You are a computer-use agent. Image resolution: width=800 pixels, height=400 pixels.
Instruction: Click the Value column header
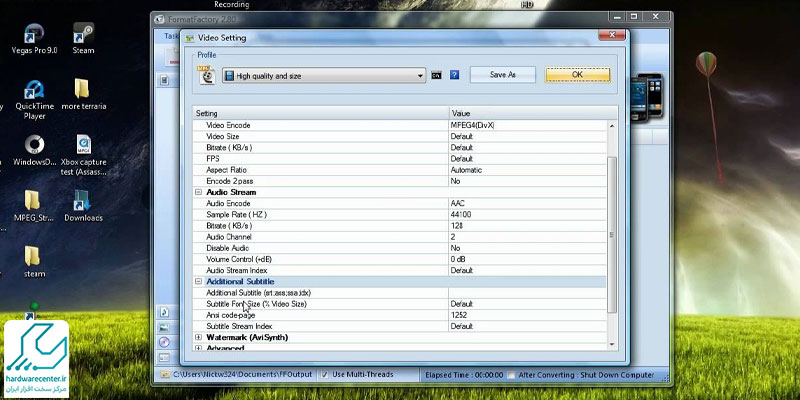point(533,113)
